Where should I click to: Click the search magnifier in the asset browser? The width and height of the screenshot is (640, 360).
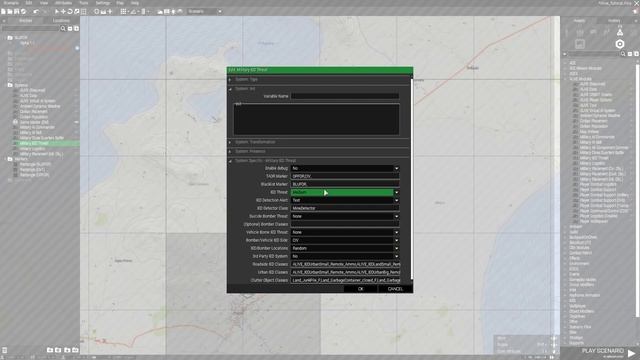pyautogui.click(x=623, y=54)
